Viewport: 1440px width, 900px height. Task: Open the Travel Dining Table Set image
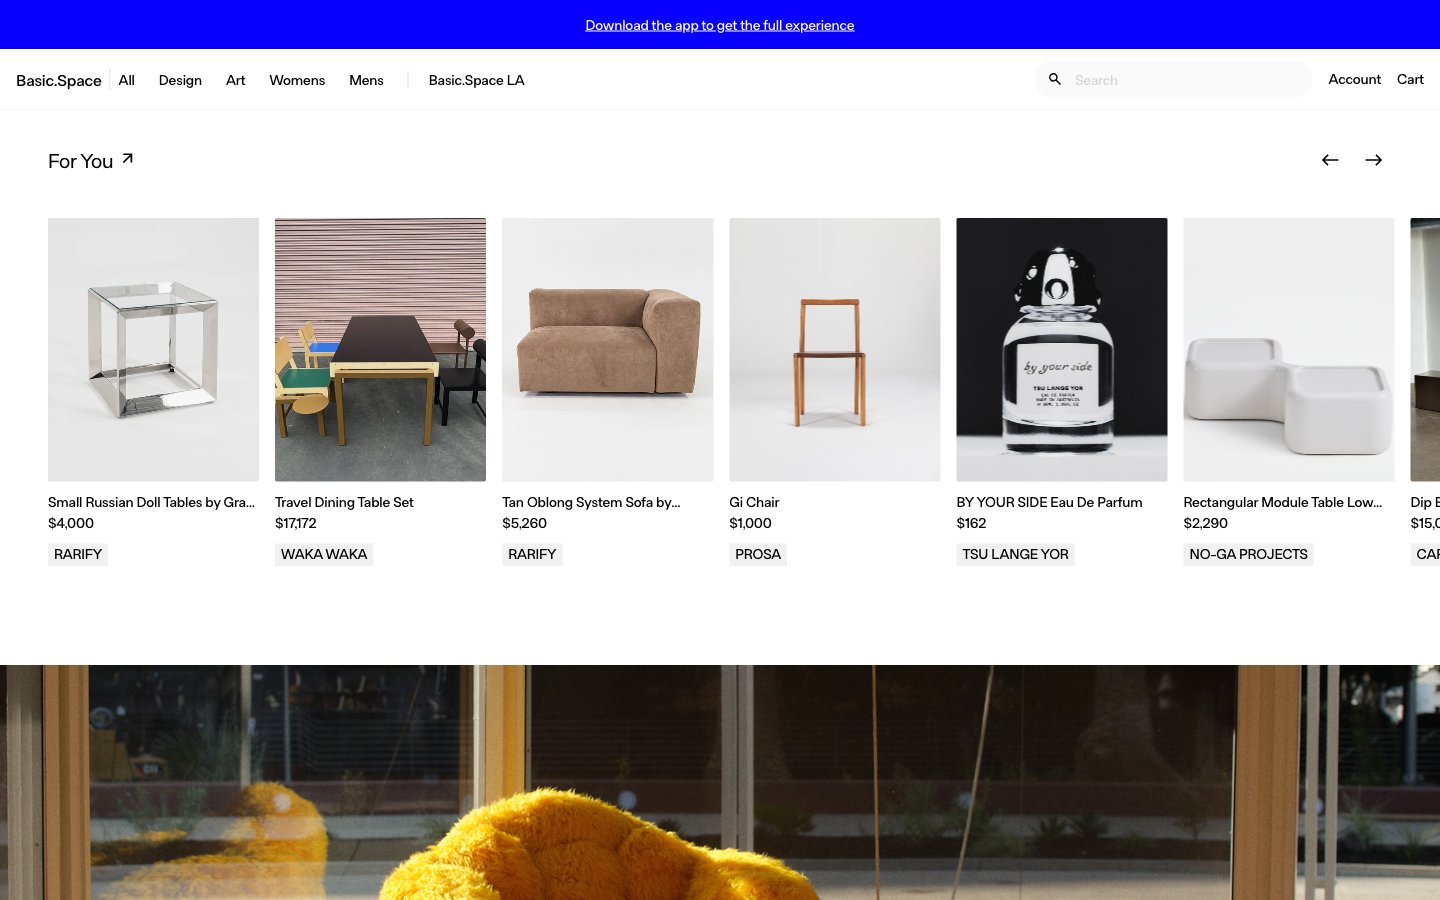click(x=380, y=350)
